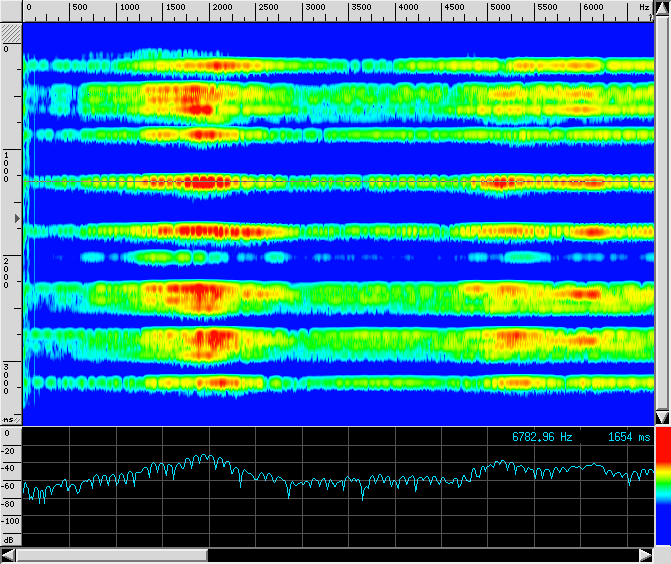671x564 pixels.
Task: Click the dB label on spectrum axis
Action: click(x=8, y=538)
